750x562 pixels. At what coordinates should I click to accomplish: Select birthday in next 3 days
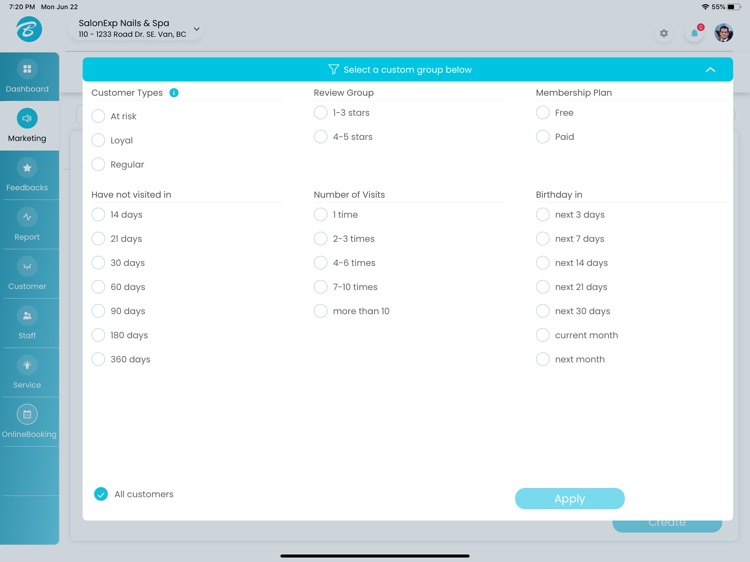543,215
